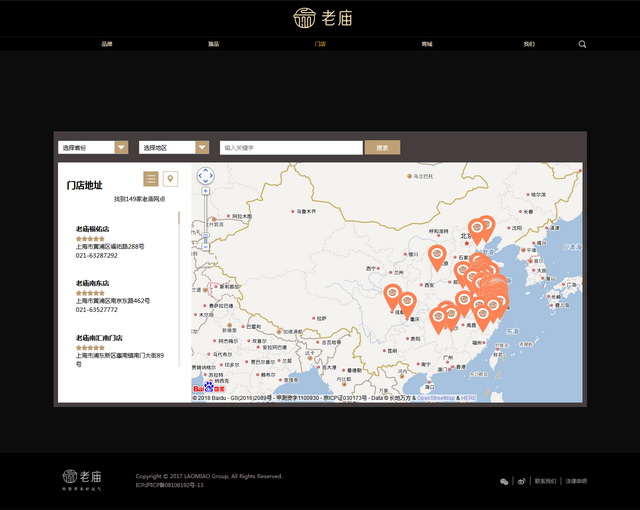
Task: Switch to store list view icon
Action: click(x=151, y=179)
